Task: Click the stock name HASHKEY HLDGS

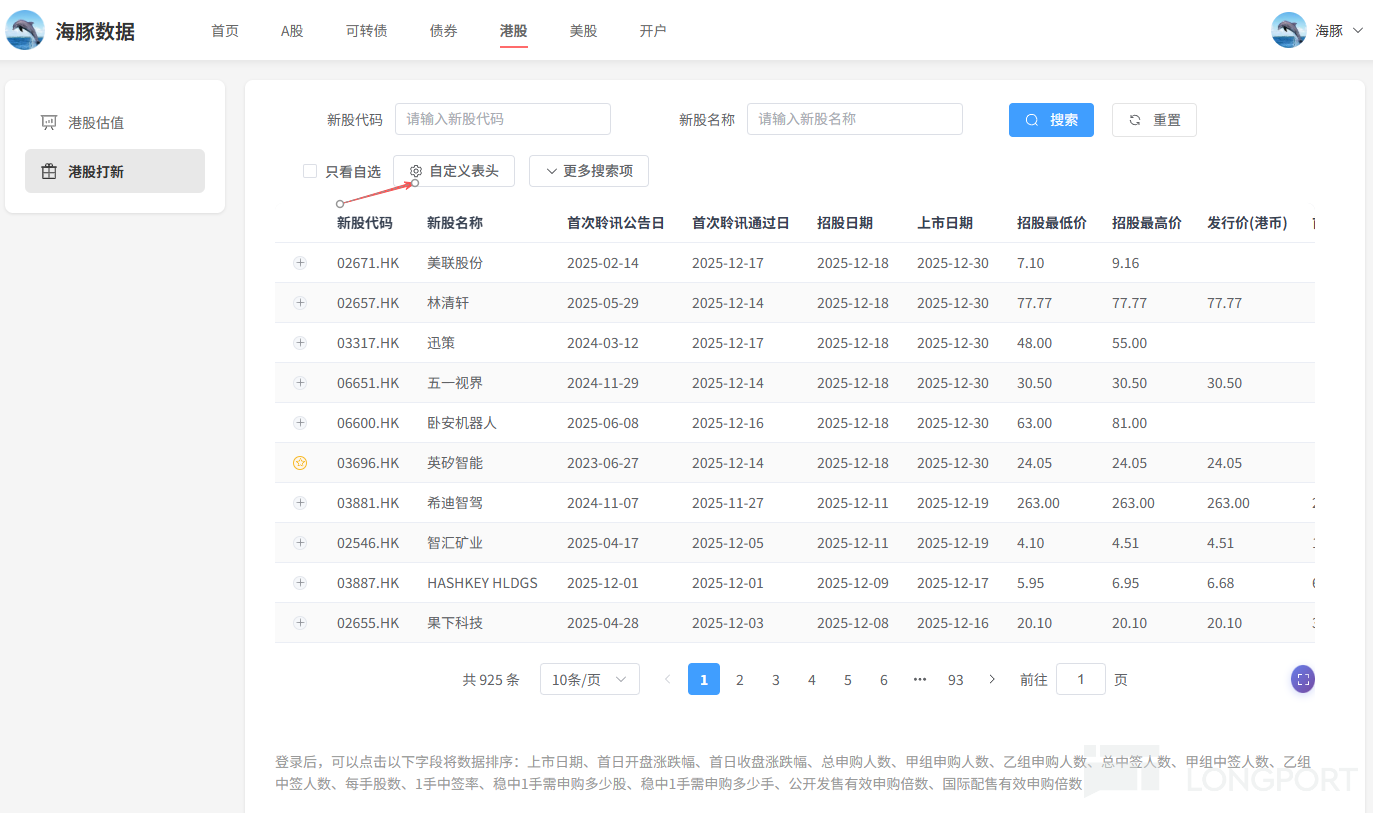Action: 482,583
